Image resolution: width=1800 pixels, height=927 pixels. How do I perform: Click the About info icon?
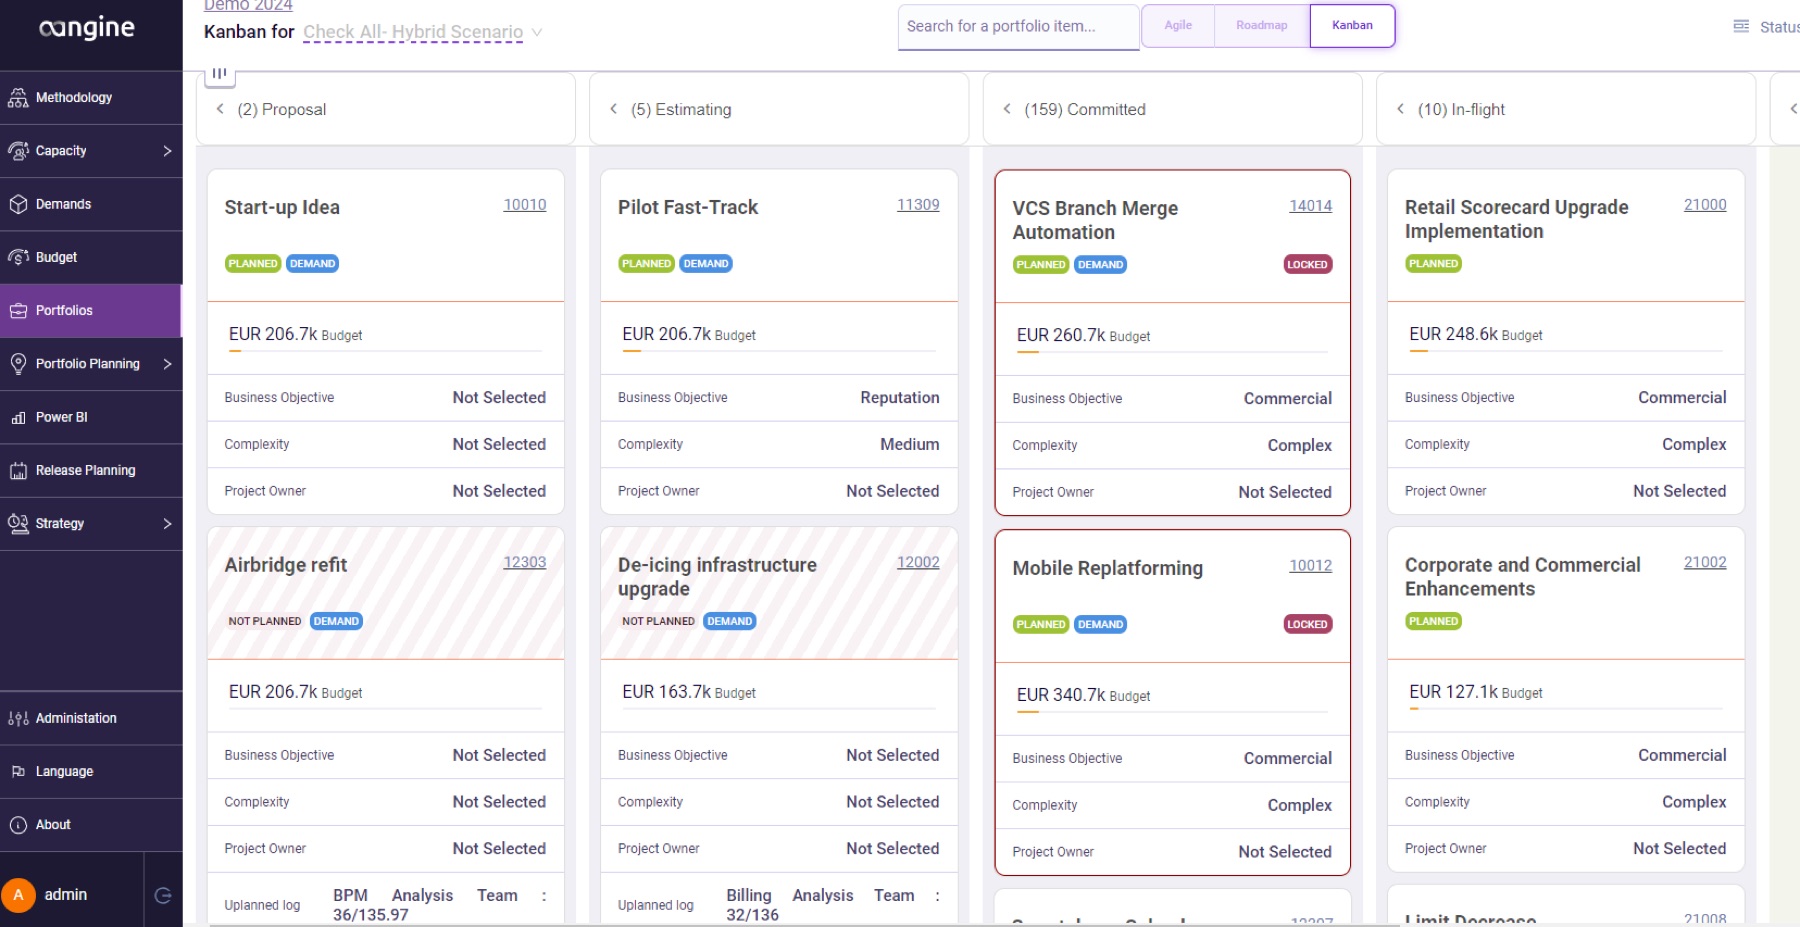click(x=18, y=825)
